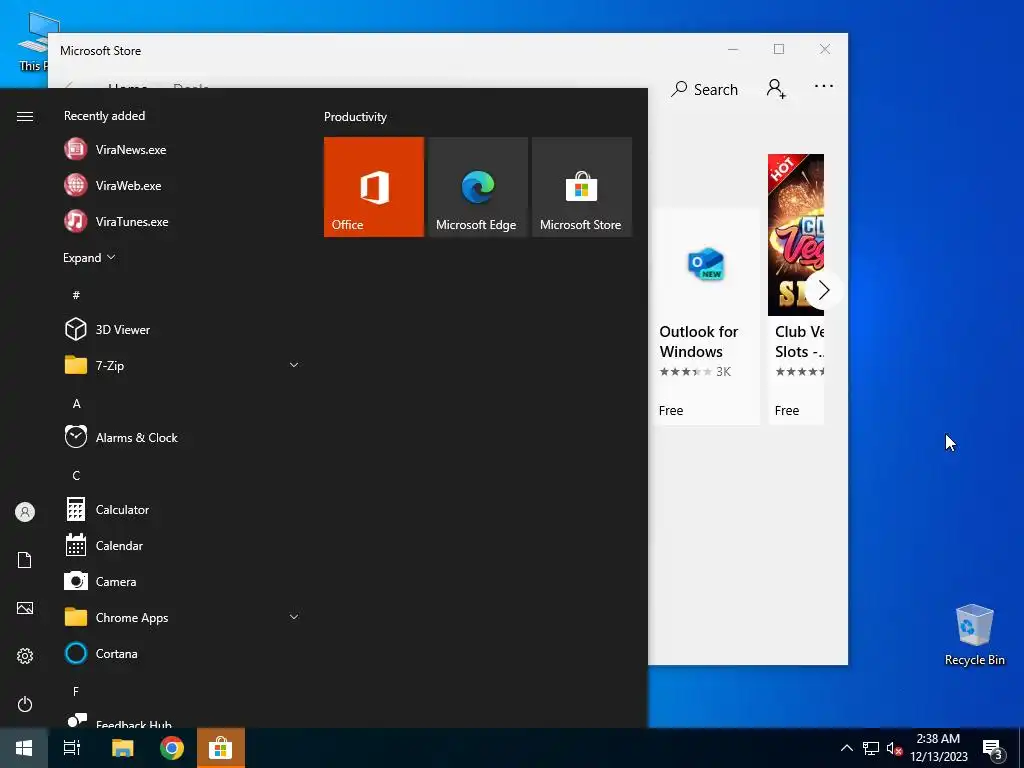Open the Store's more options menu

coord(824,86)
